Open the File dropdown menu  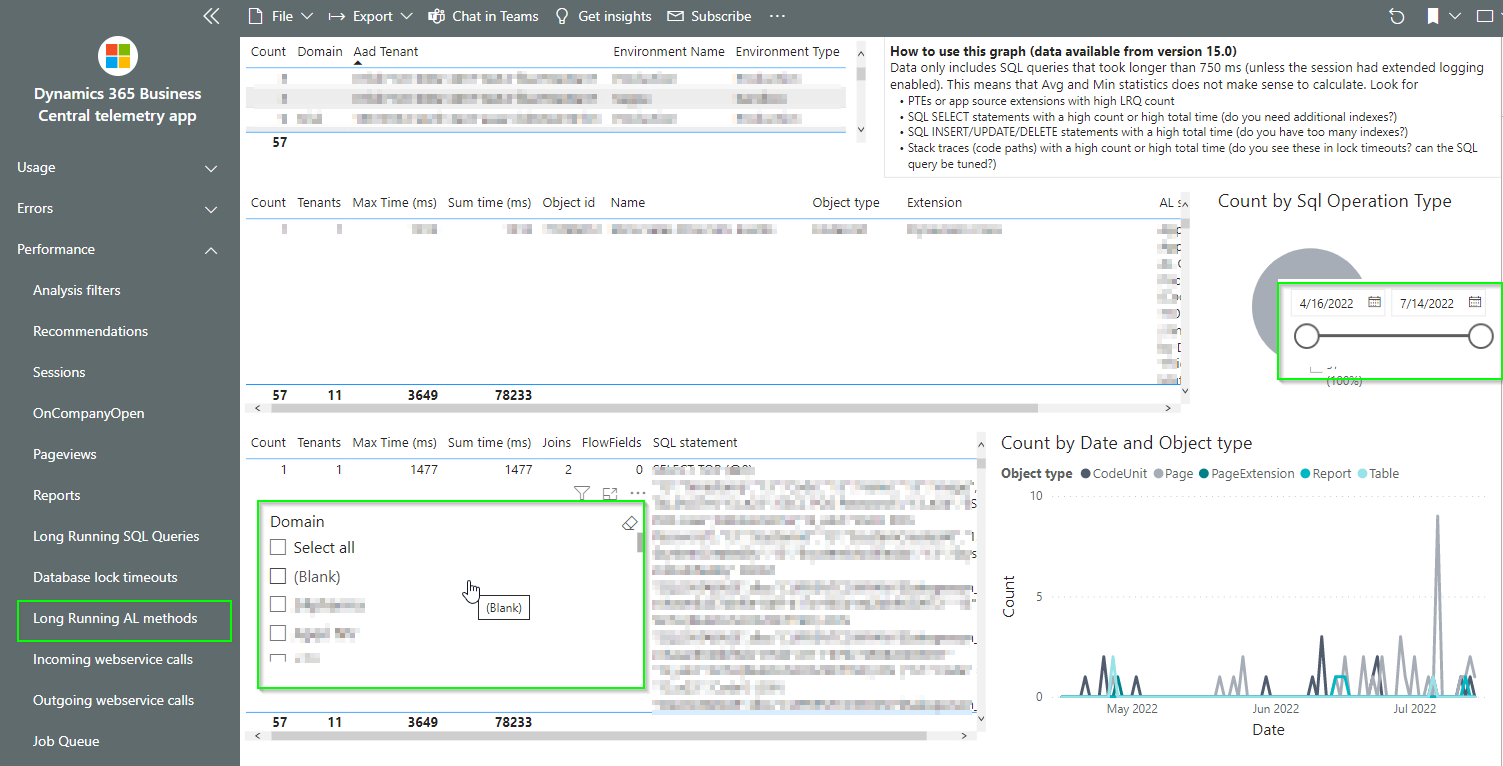(281, 15)
